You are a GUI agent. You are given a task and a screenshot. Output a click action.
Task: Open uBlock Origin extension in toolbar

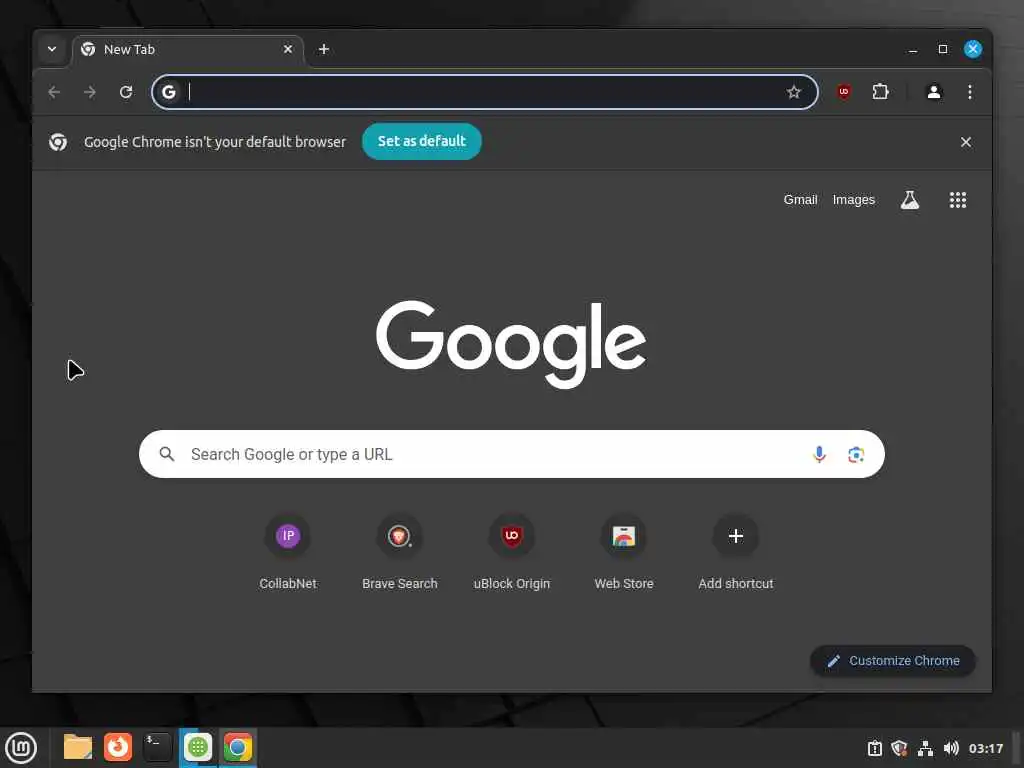tap(844, 92)
